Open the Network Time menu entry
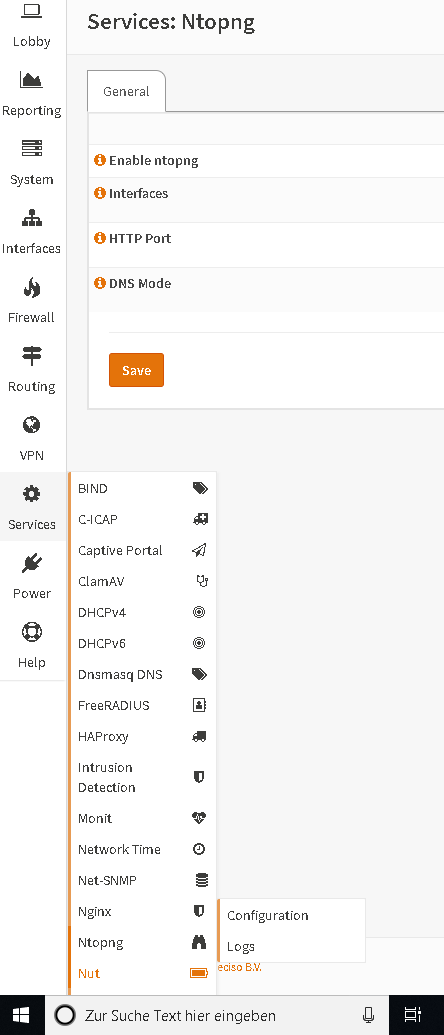Image resolution: width=444 pixels, height=1035 pixels. [143, 849]
